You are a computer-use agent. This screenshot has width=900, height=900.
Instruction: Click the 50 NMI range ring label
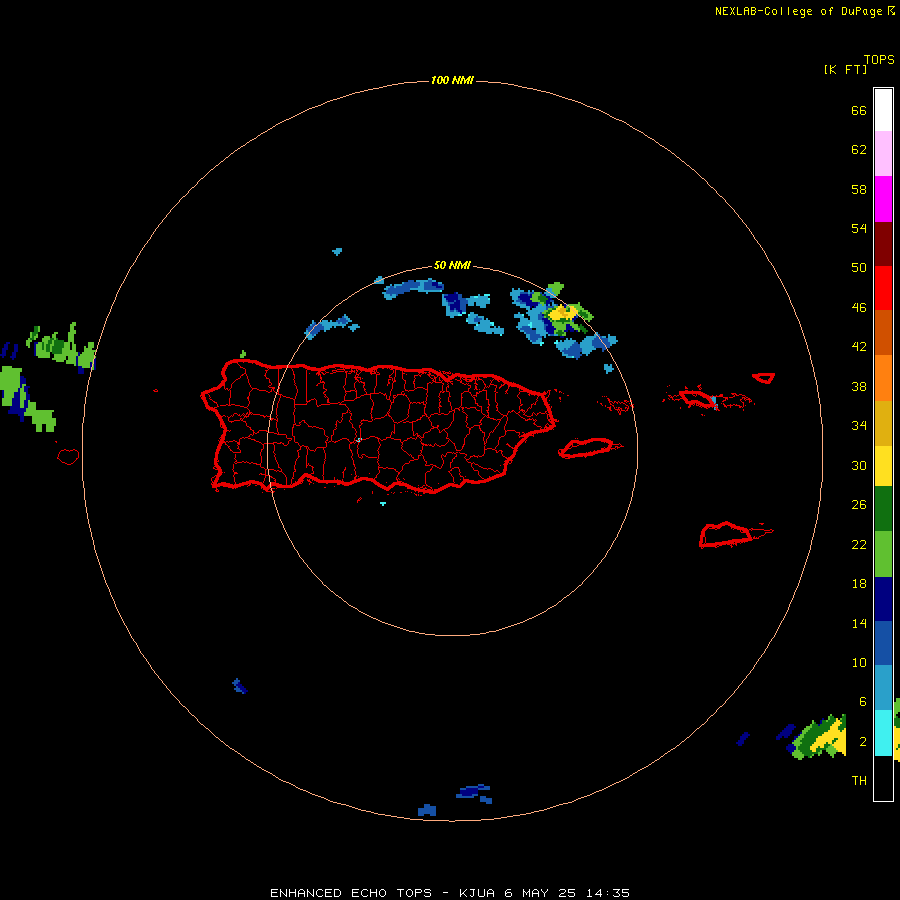click(x=452, y=265)
